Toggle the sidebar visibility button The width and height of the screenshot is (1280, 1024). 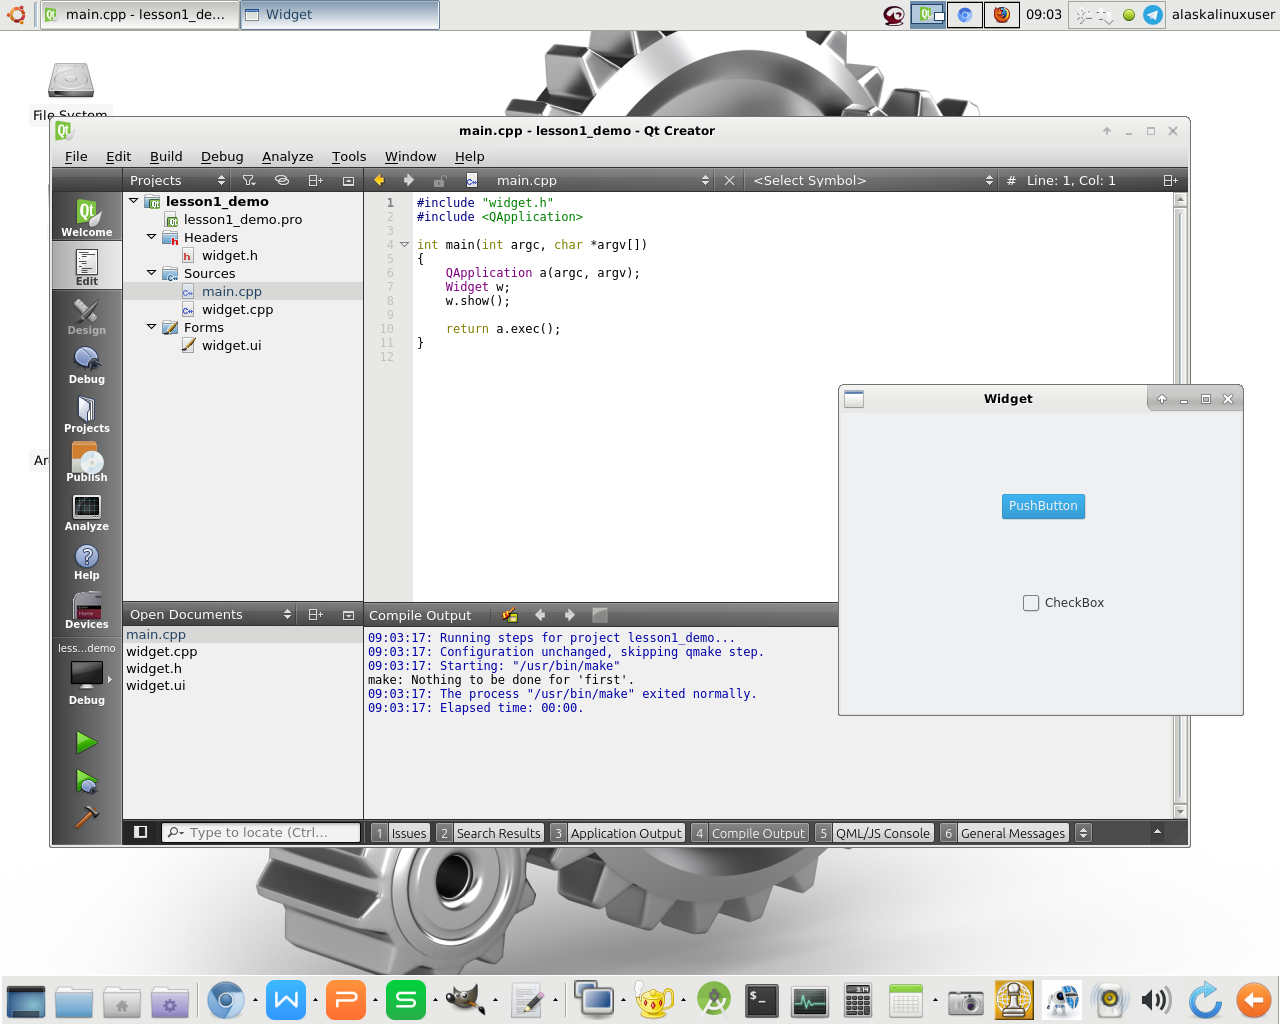click(141, 832)
